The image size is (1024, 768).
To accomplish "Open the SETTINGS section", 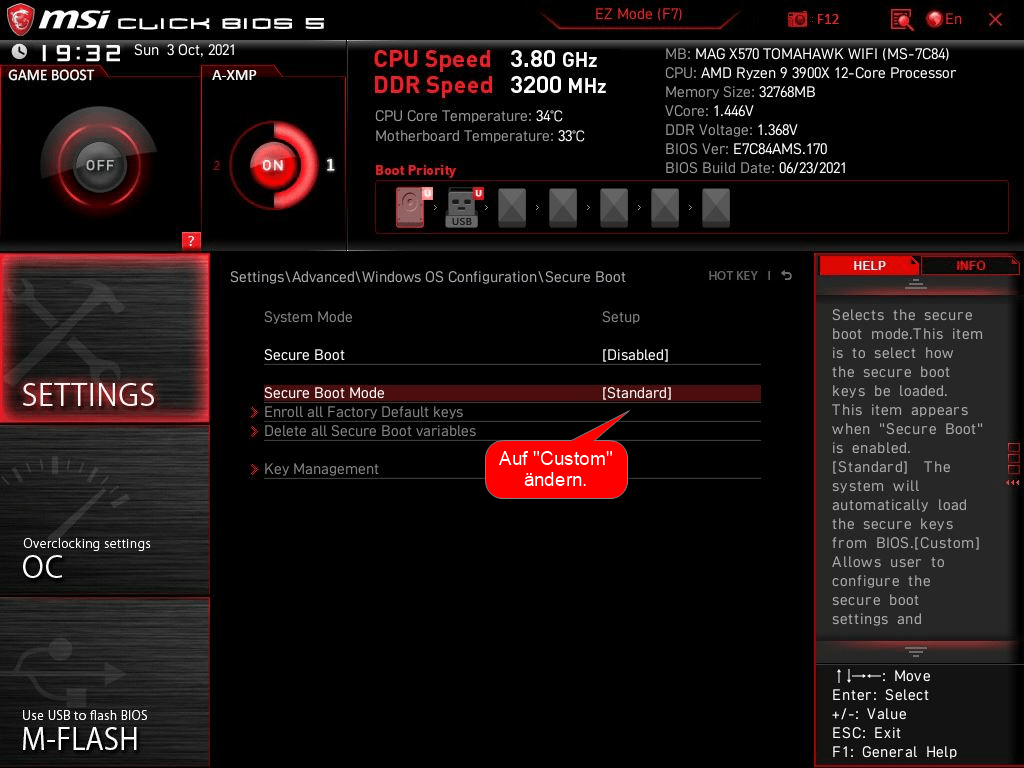I will click(x=104, y=338).
